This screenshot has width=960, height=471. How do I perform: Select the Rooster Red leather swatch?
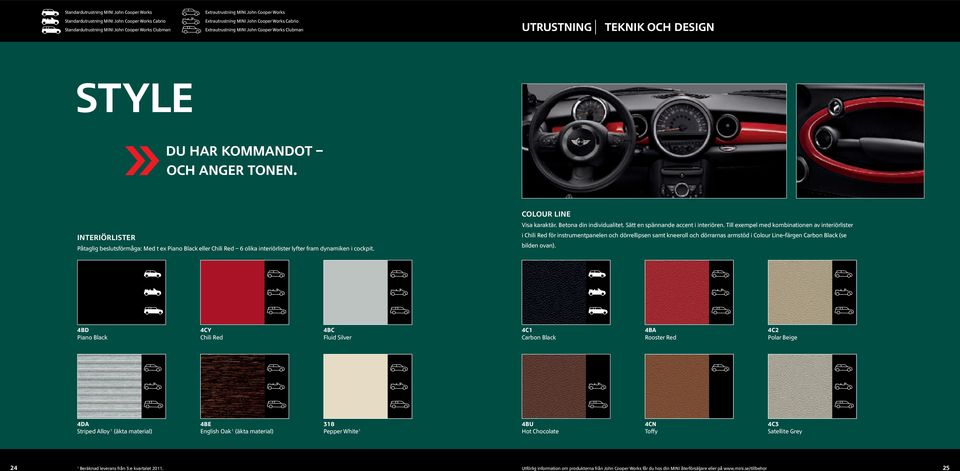[x=689, y=292]
